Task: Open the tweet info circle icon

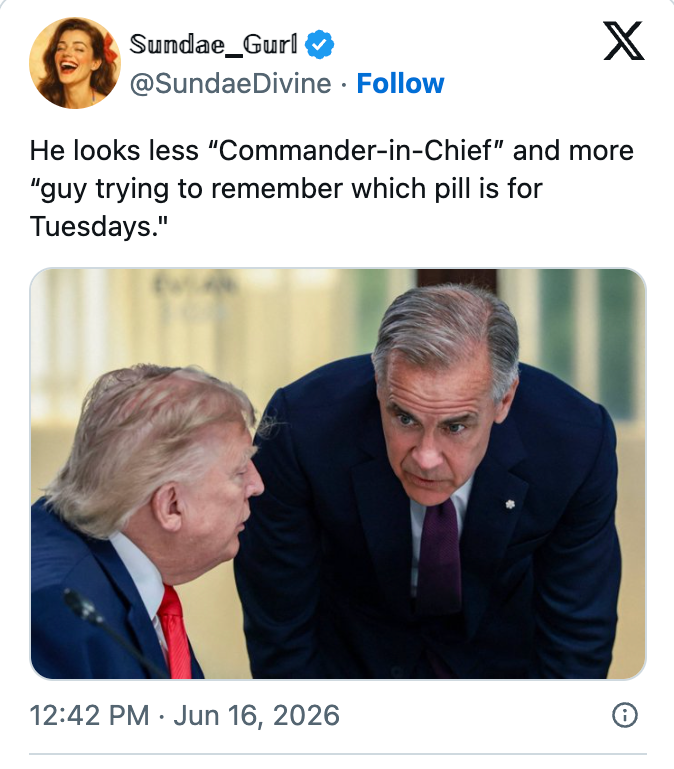Action: pyautogui.click(x=624, y=715)
